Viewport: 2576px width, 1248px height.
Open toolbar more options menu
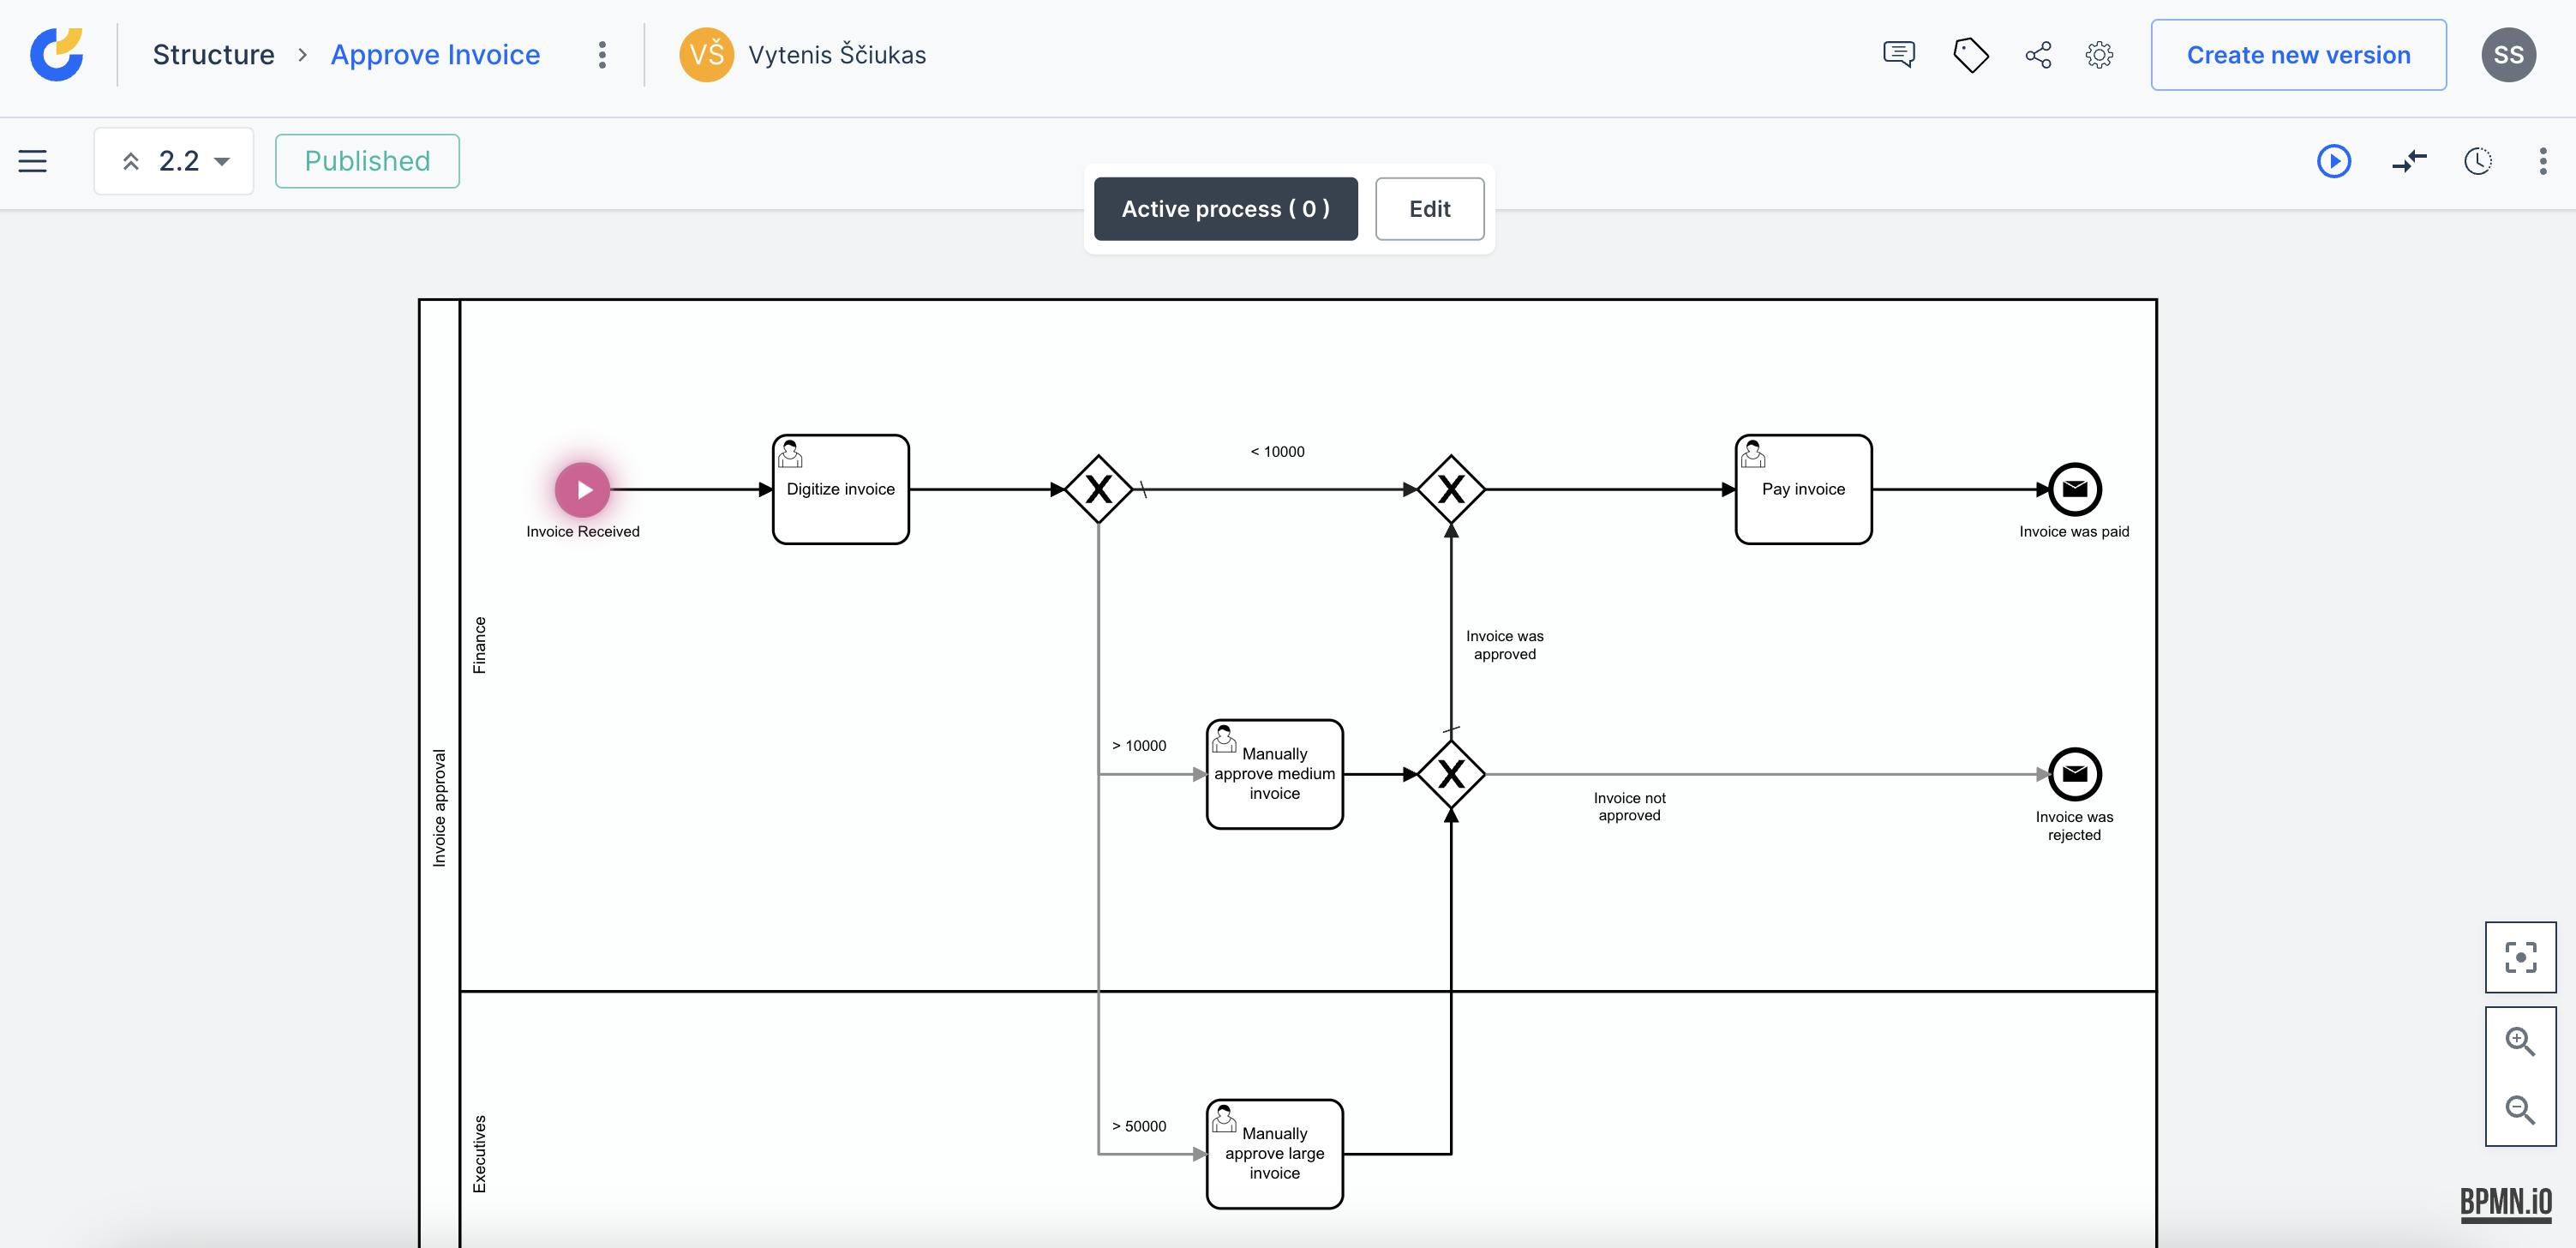pyautogui.click(x=2543, y=161)
